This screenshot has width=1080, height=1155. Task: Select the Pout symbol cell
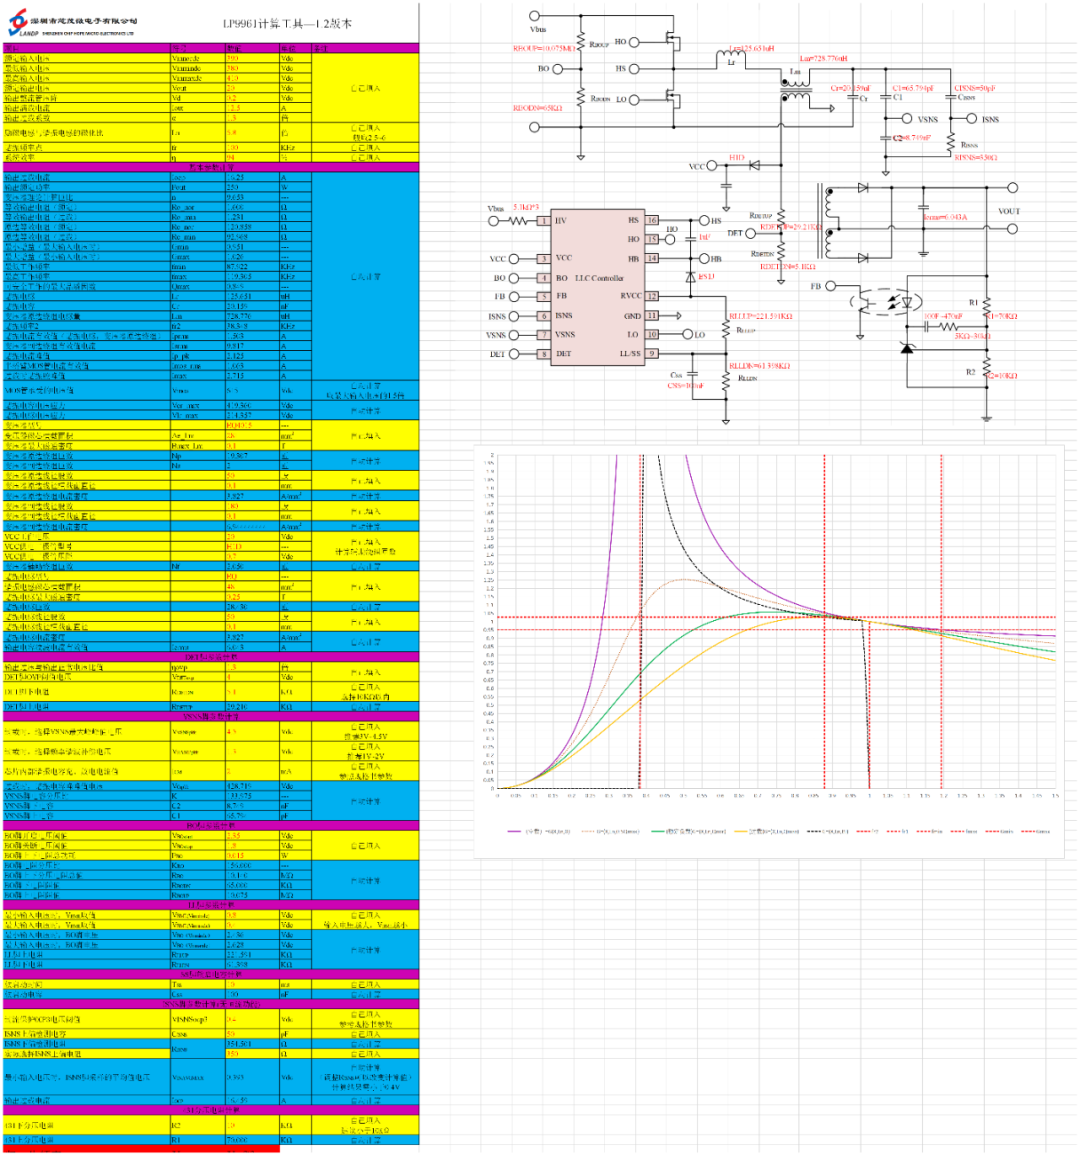point(197,187)
